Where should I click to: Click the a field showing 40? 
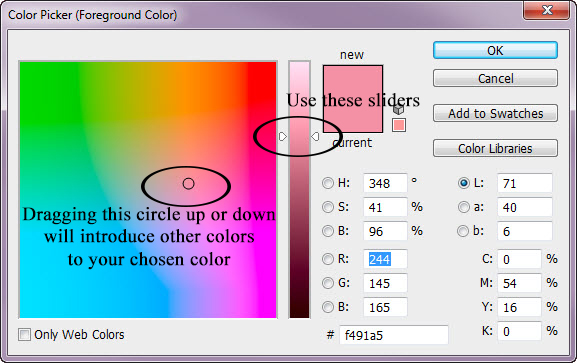pyautogui.click(x=525, y=207)
